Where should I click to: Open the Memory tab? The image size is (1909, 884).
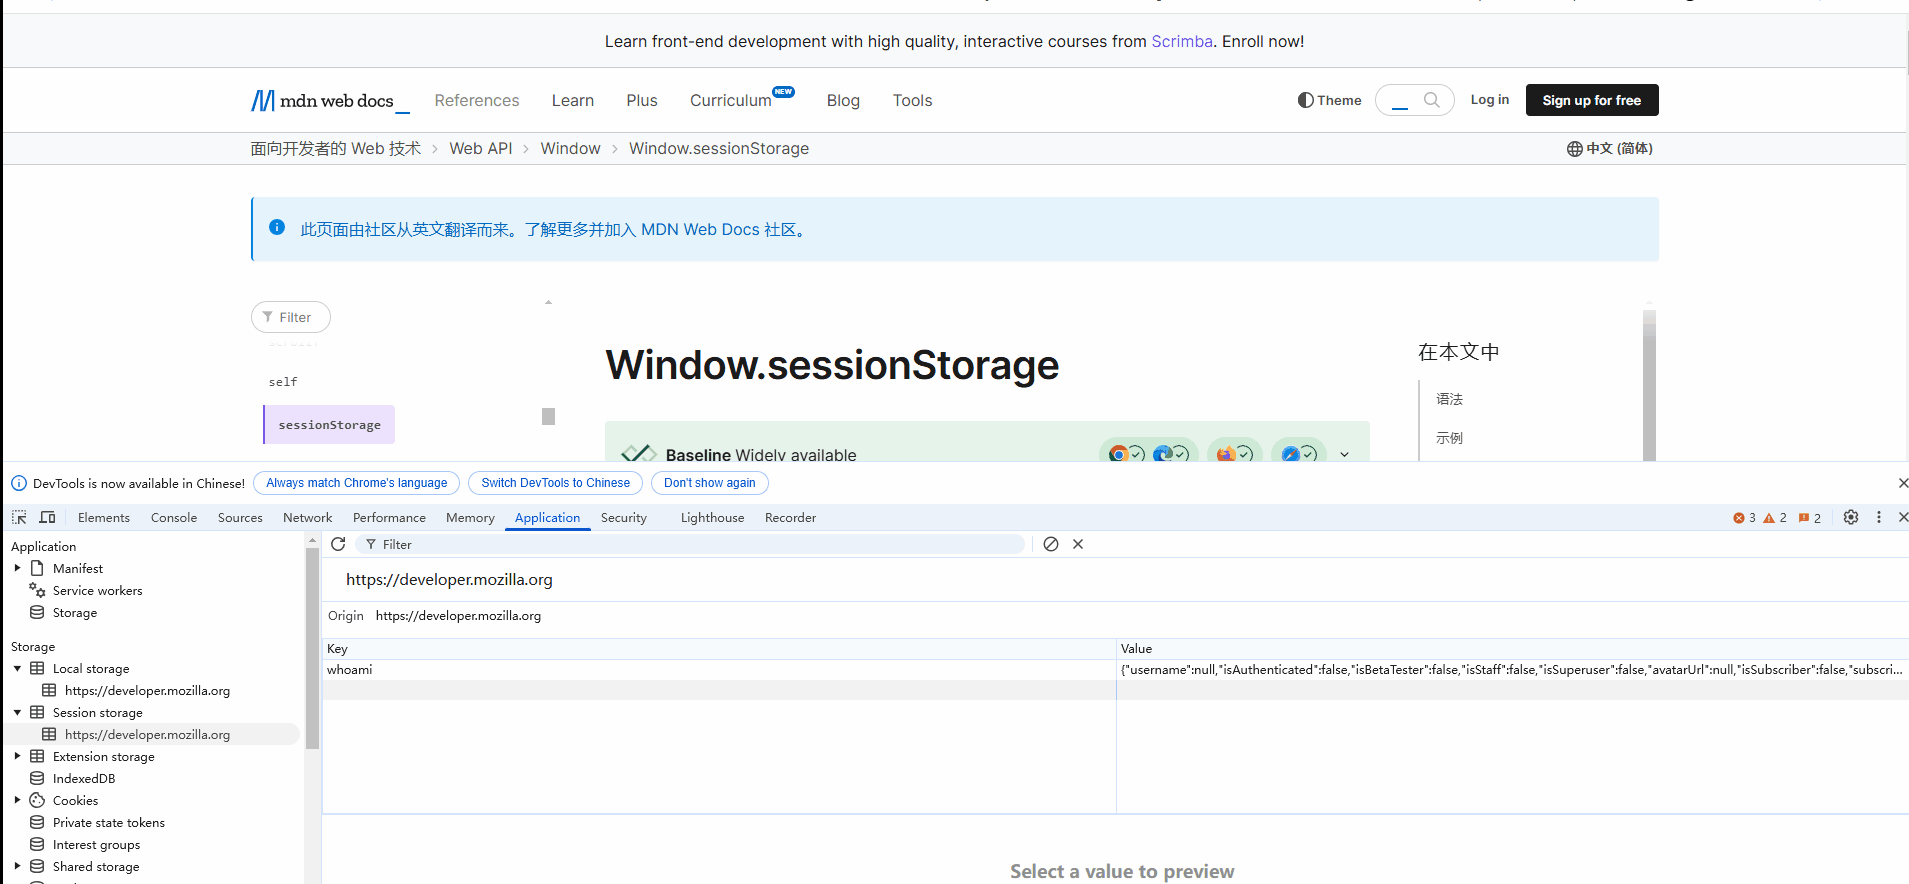(x=470, y=517)
